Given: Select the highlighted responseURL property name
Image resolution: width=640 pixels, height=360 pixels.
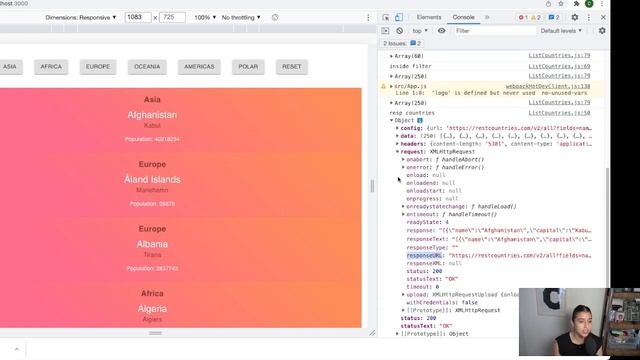Looking at the screenshot, I should [x=424, y=256].
